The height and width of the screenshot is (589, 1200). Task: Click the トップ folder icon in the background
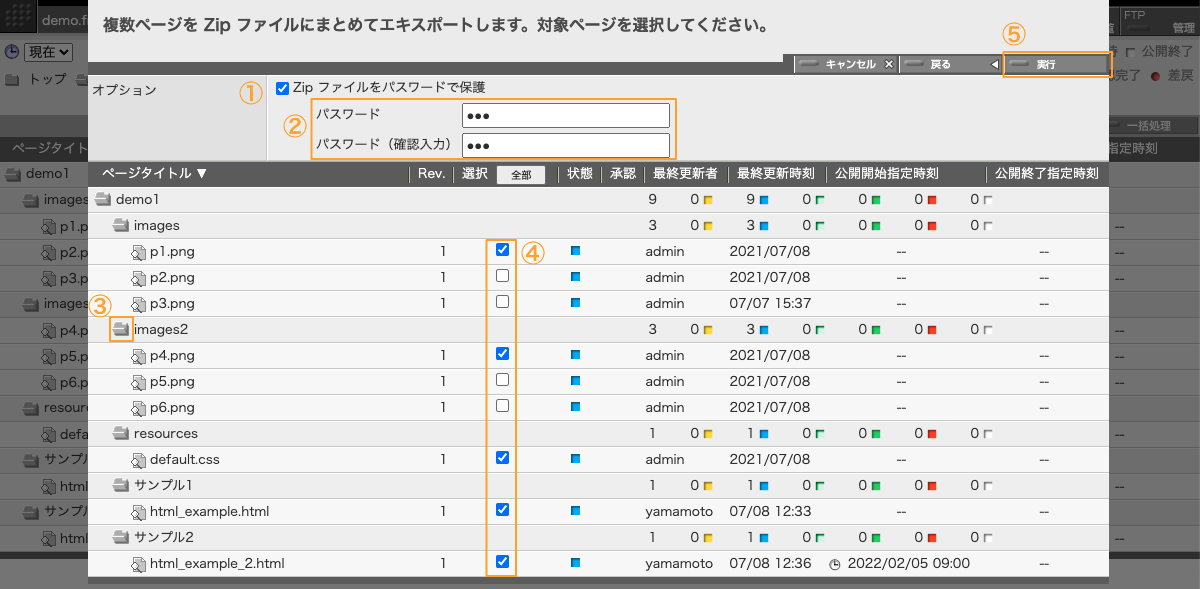click(12, 79)
